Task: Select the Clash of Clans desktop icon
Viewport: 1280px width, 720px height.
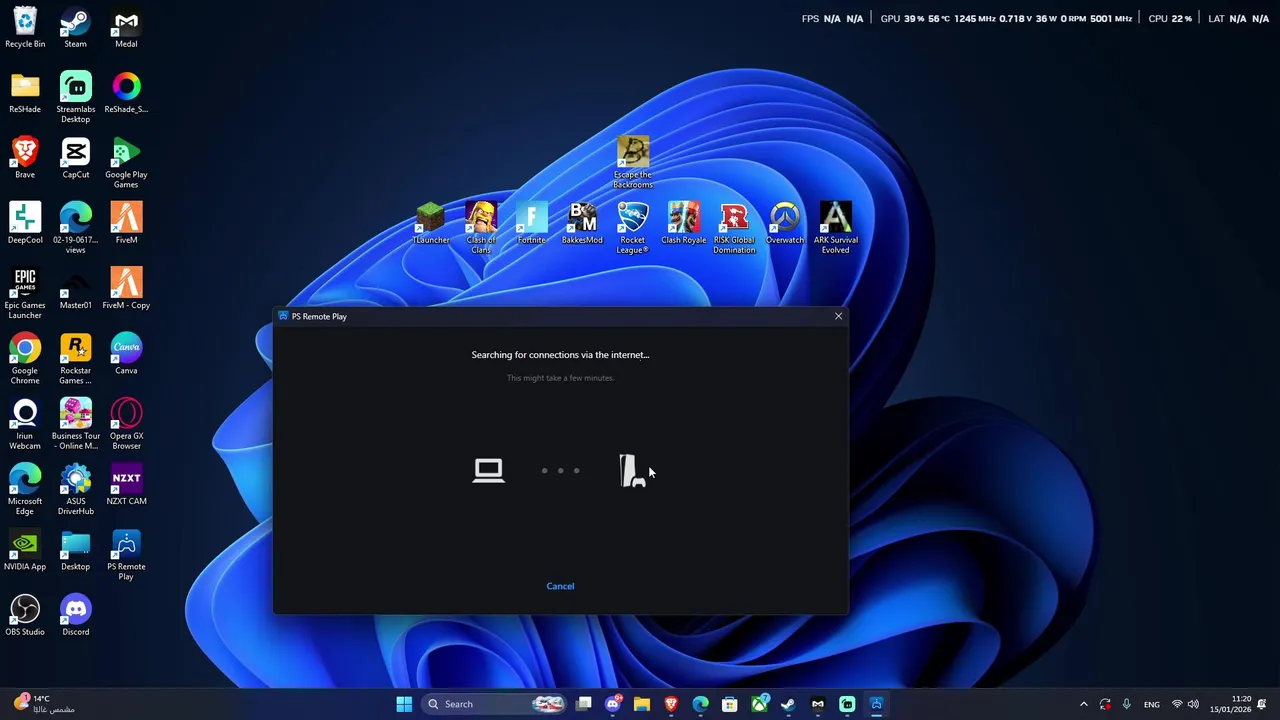Action: coord(481,228)
